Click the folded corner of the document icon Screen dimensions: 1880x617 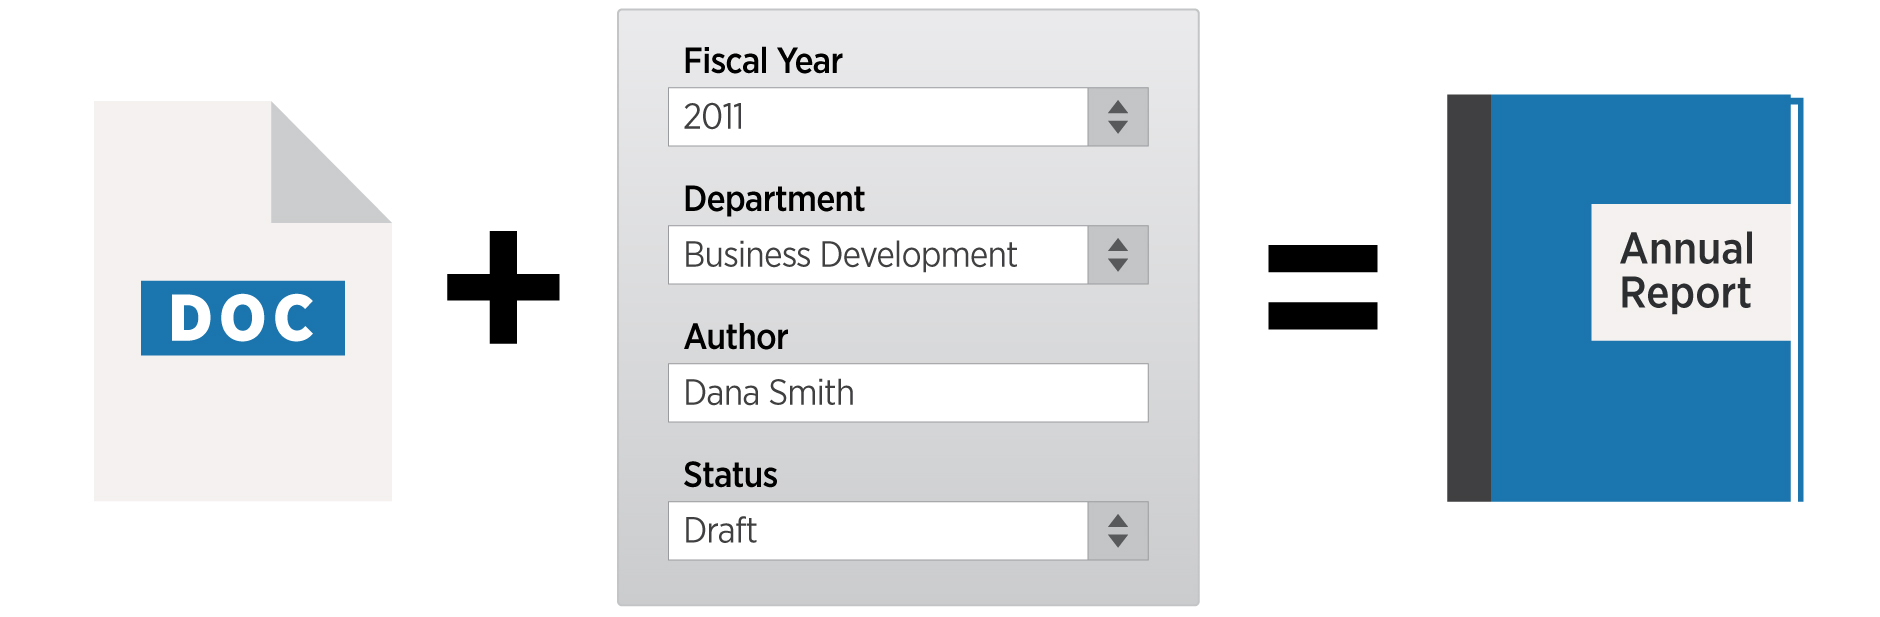pos(330,162)
